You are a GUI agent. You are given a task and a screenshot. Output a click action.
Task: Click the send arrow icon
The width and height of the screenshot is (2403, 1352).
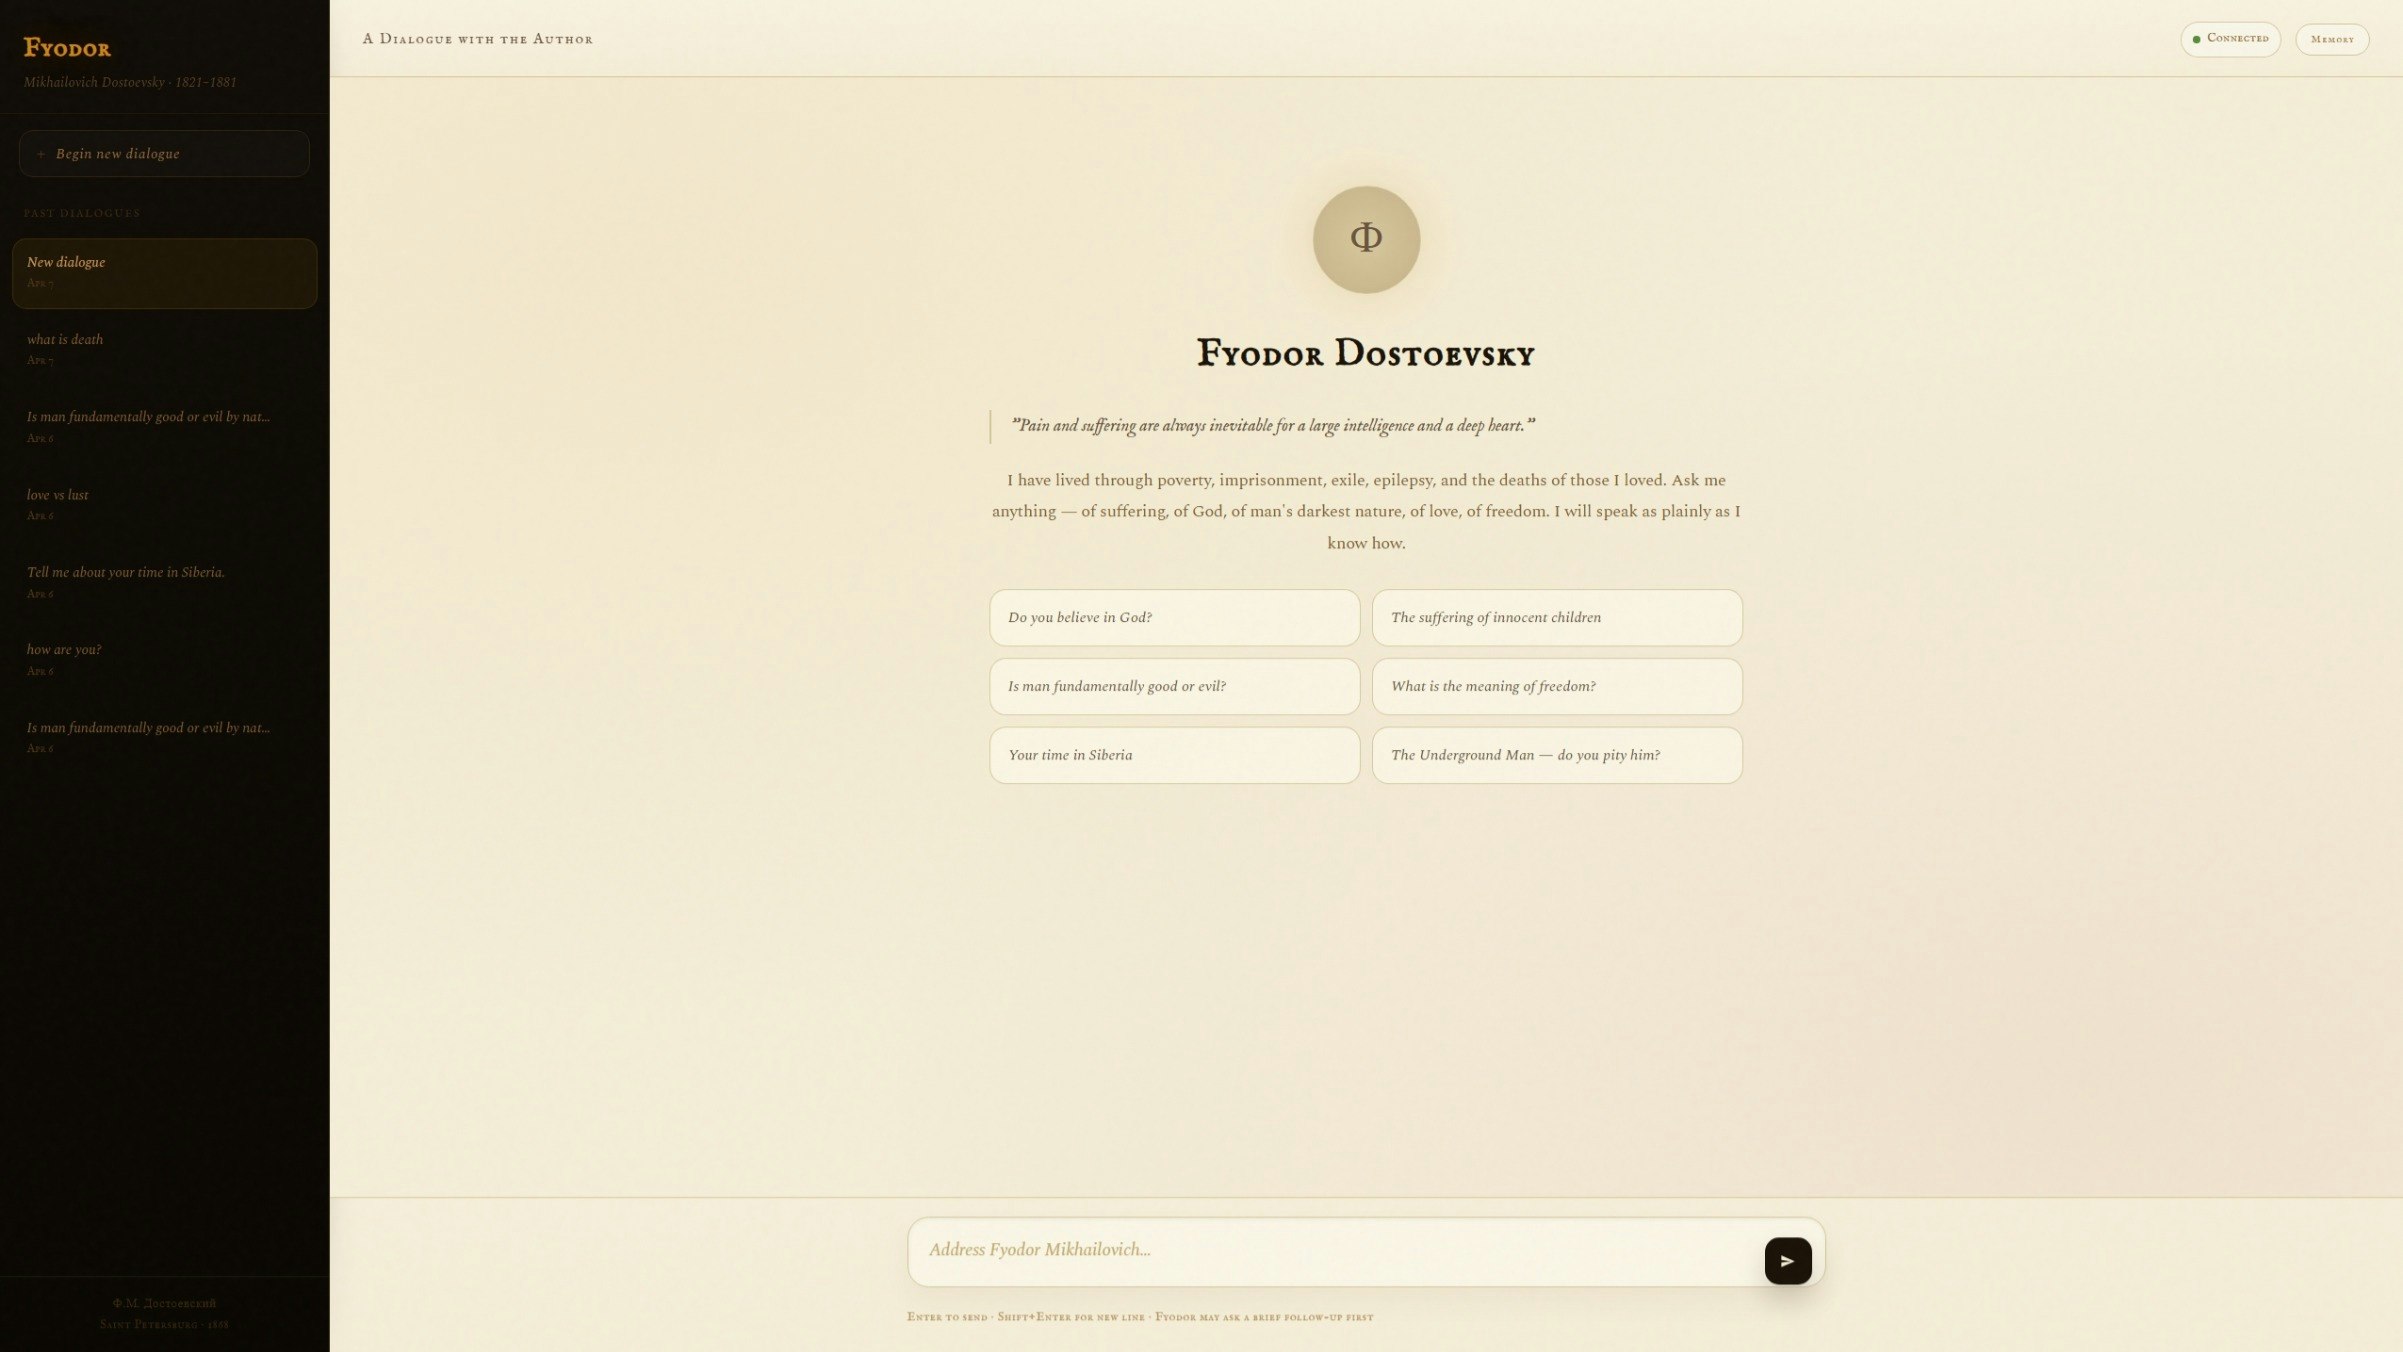(x=1787, y=1261)
